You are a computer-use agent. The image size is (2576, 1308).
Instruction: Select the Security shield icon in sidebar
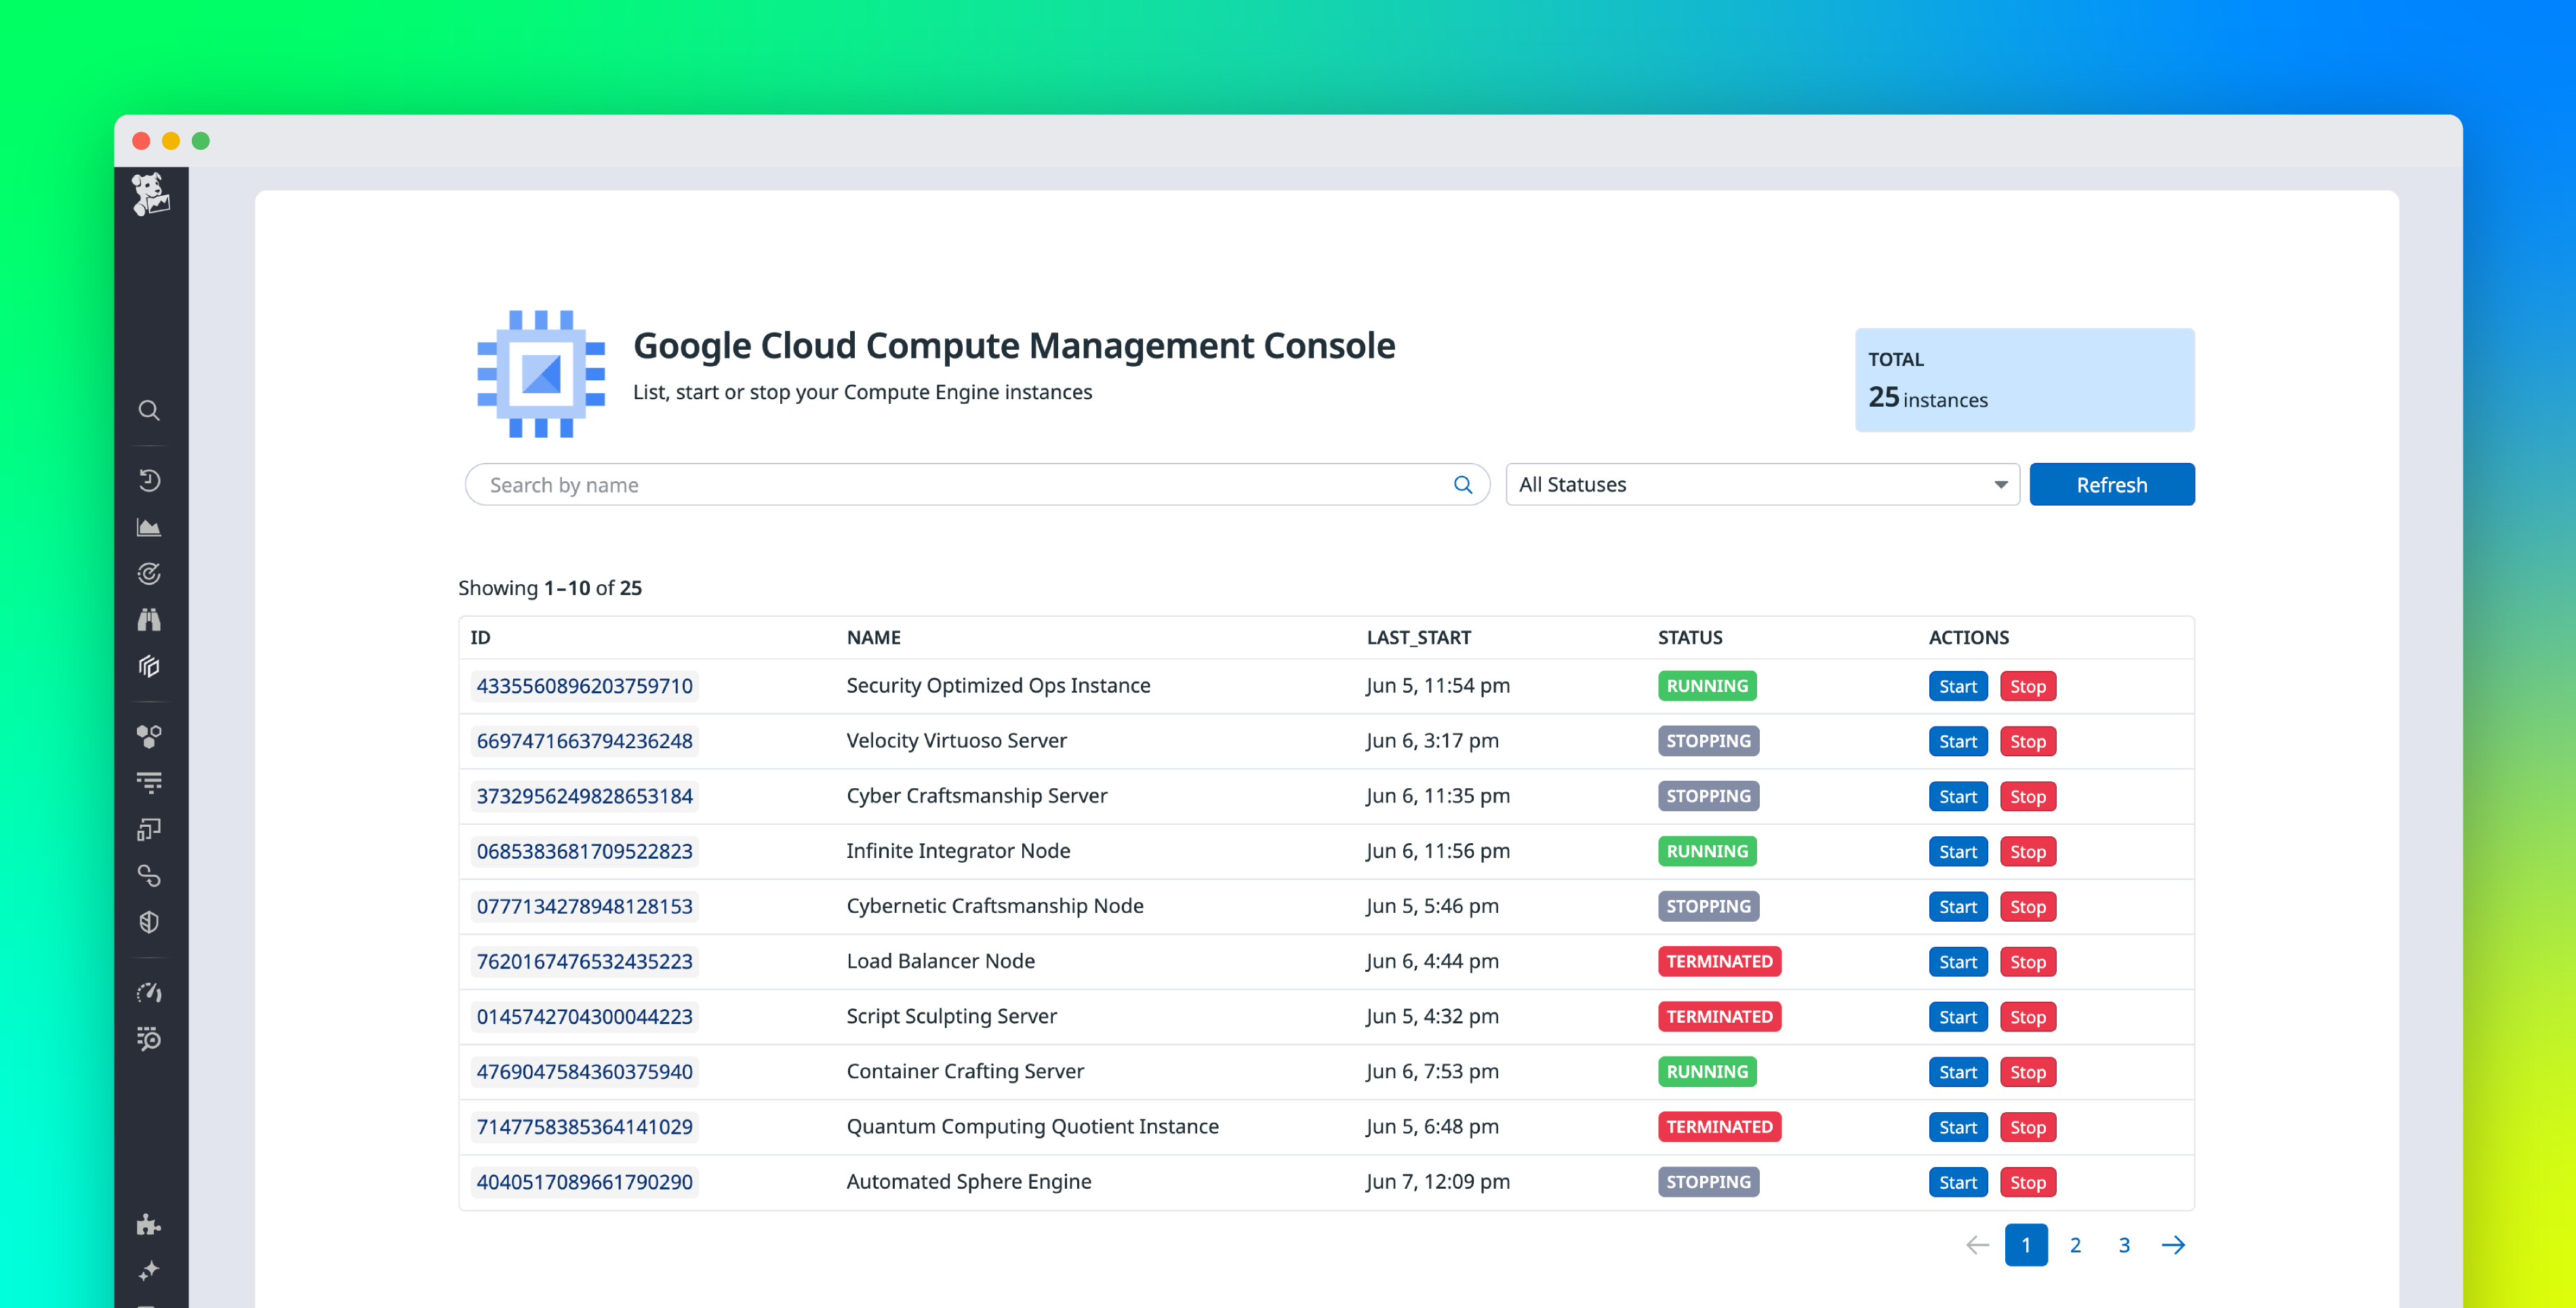(x=150, y=922)
